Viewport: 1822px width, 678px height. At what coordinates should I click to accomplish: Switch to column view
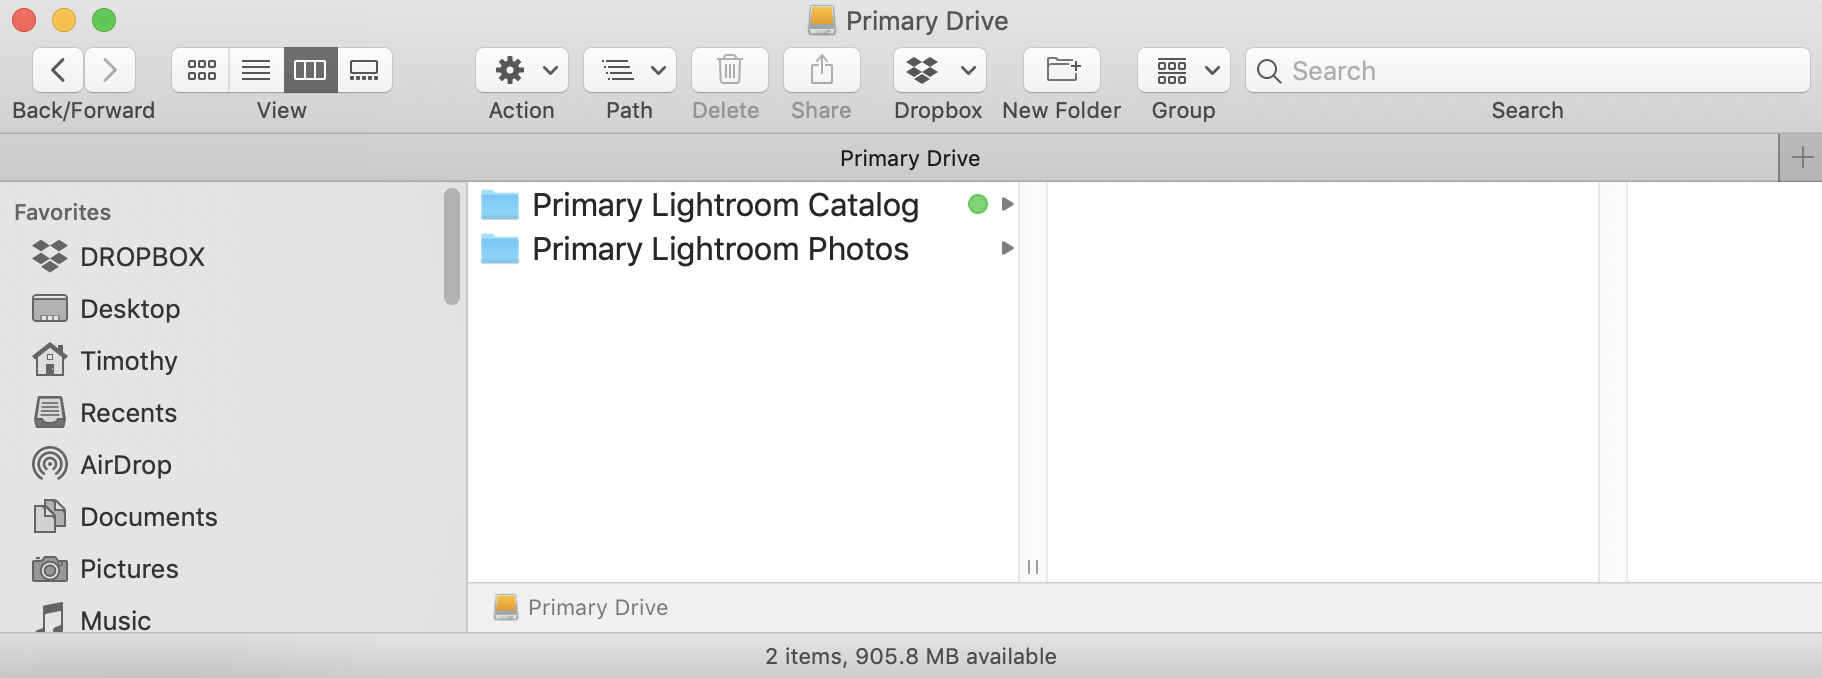coord(310,70)
